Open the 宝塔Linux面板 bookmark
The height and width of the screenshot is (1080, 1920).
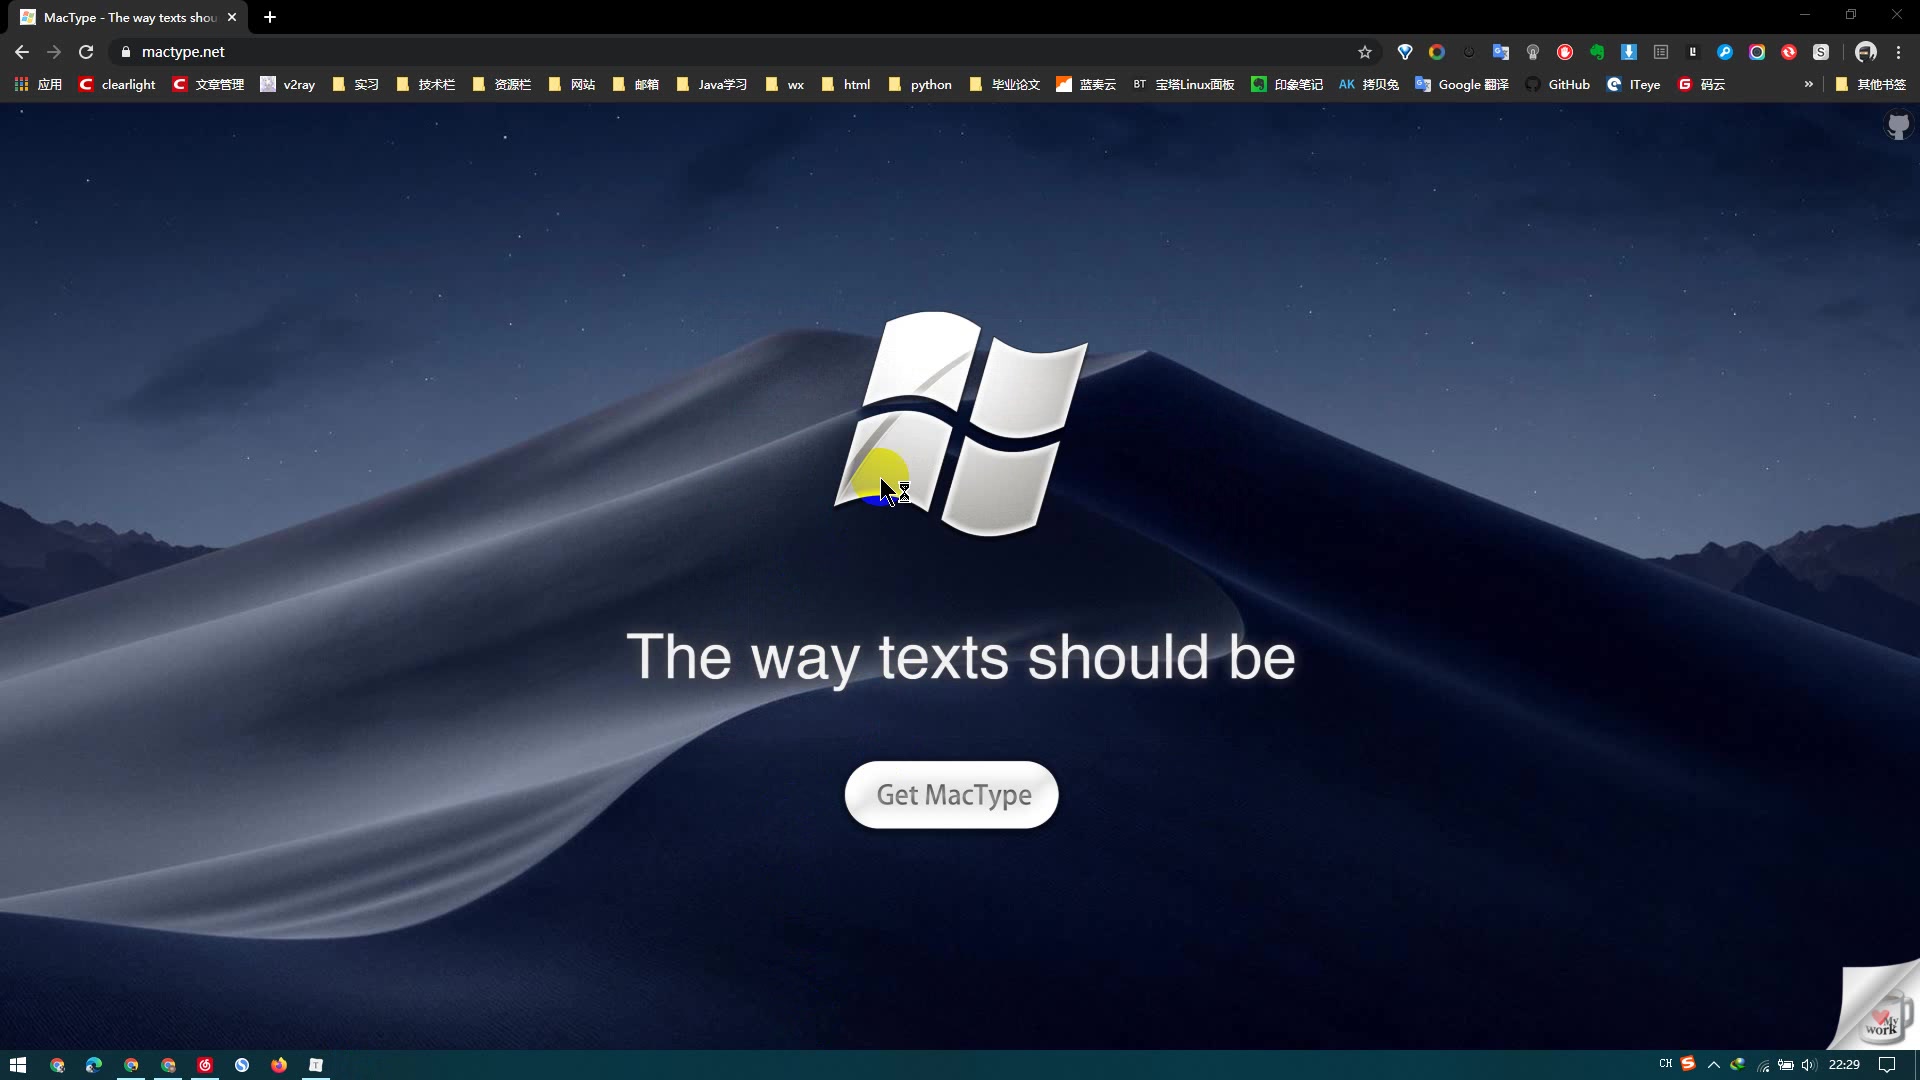pos(1184,85)
